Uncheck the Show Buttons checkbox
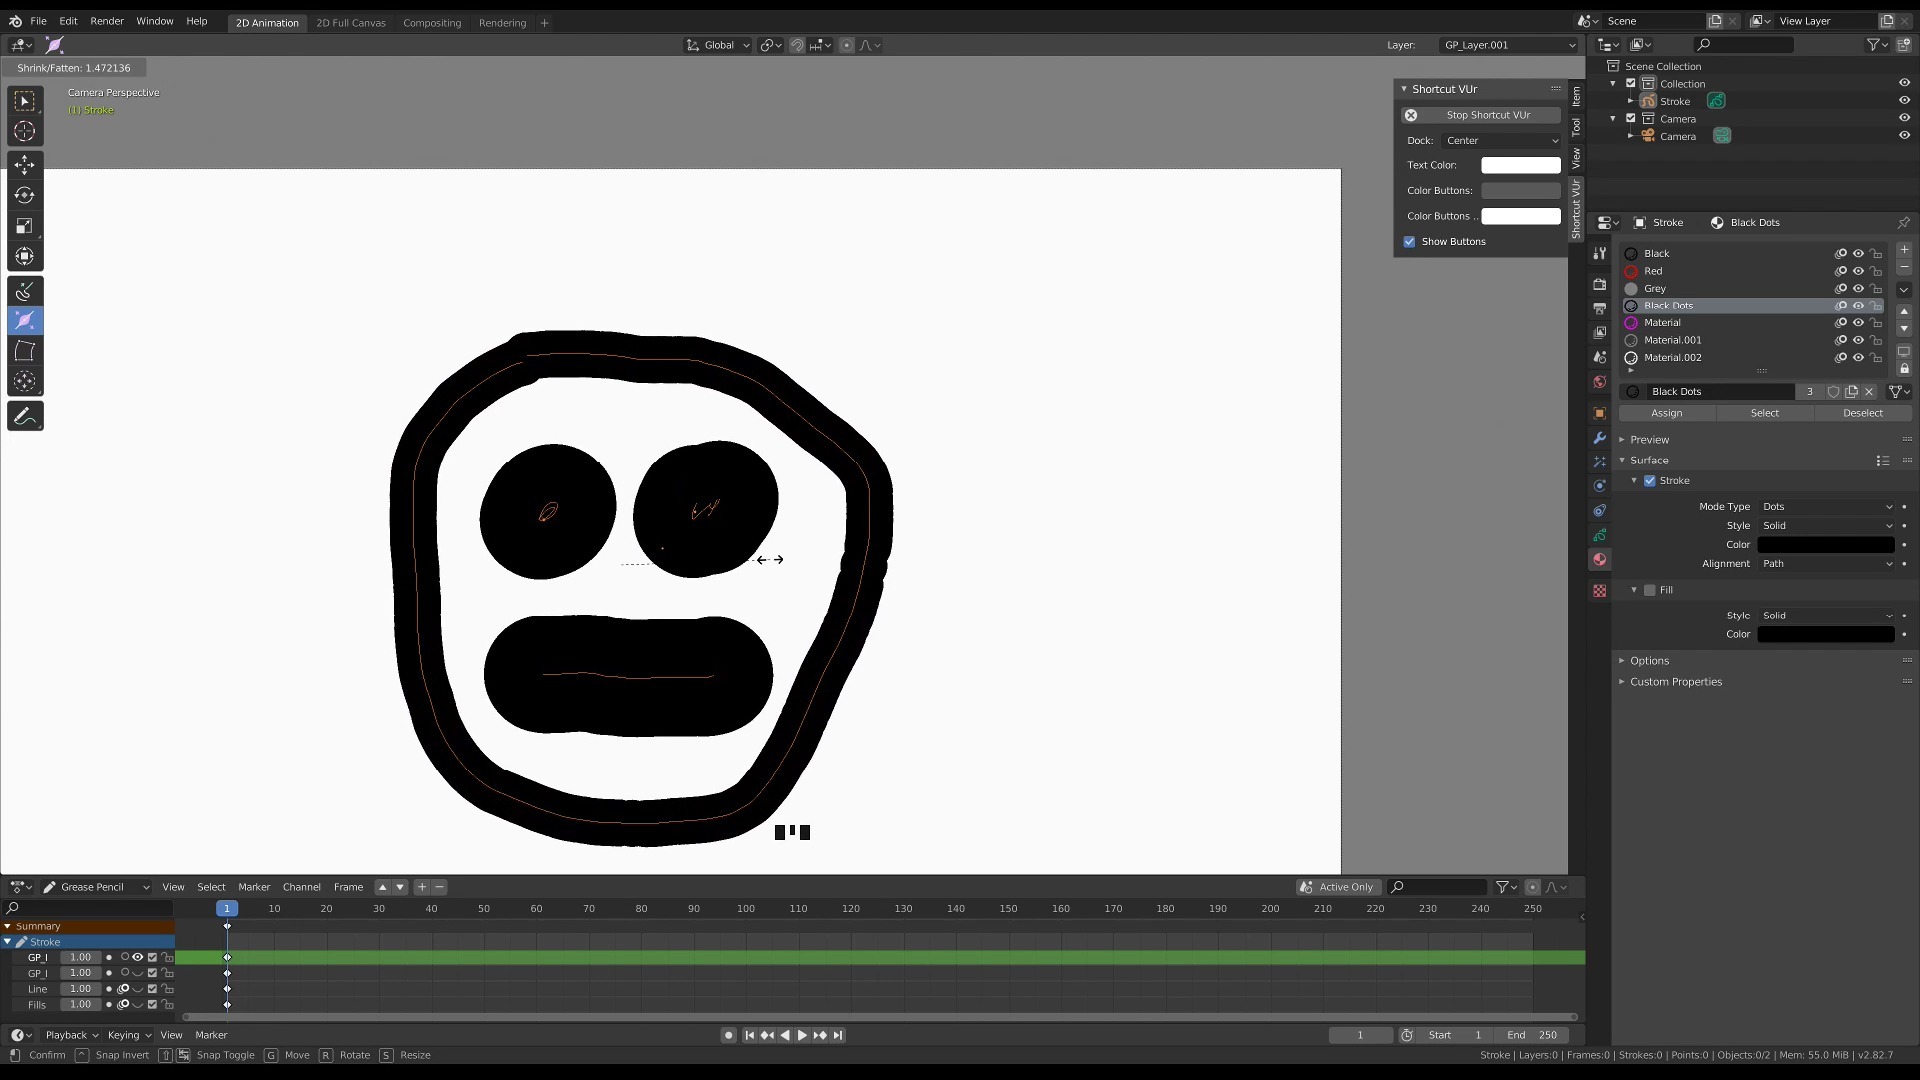 1409,242
